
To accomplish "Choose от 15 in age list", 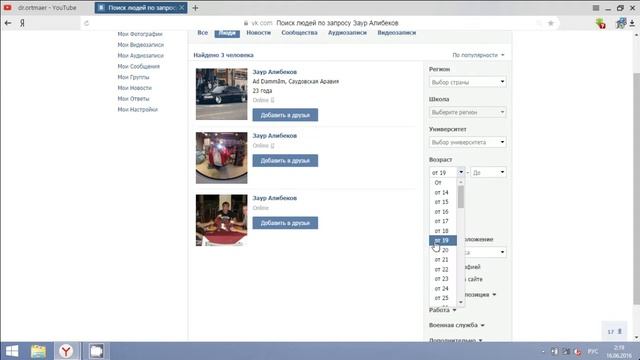I will click(443, 202).
